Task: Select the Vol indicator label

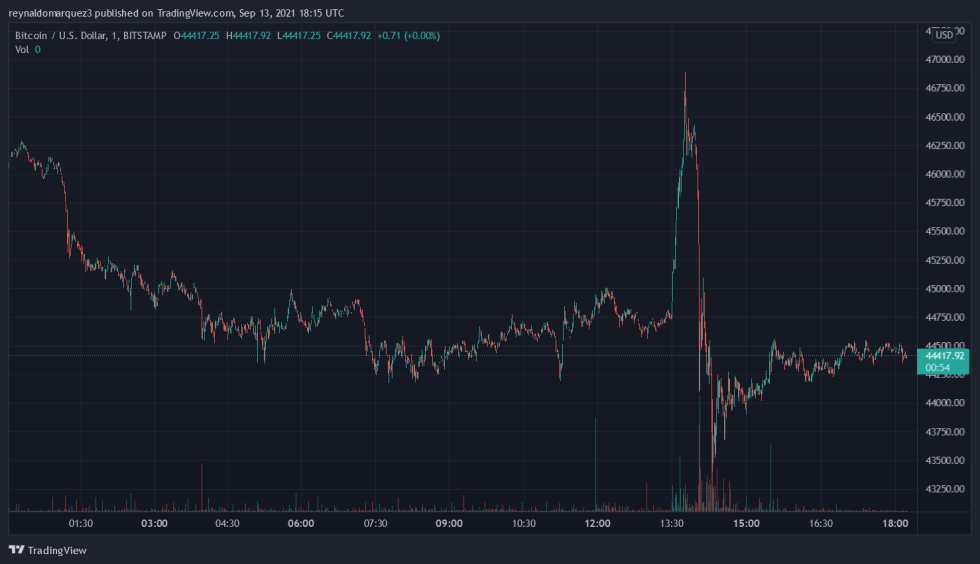Action: [21, 49]
